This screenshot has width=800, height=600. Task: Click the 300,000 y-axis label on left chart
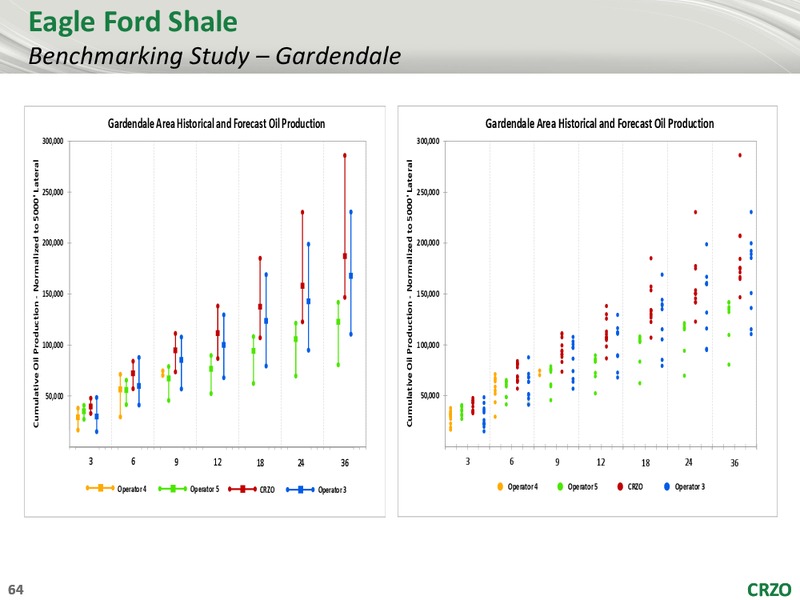(x=53, y=141)
